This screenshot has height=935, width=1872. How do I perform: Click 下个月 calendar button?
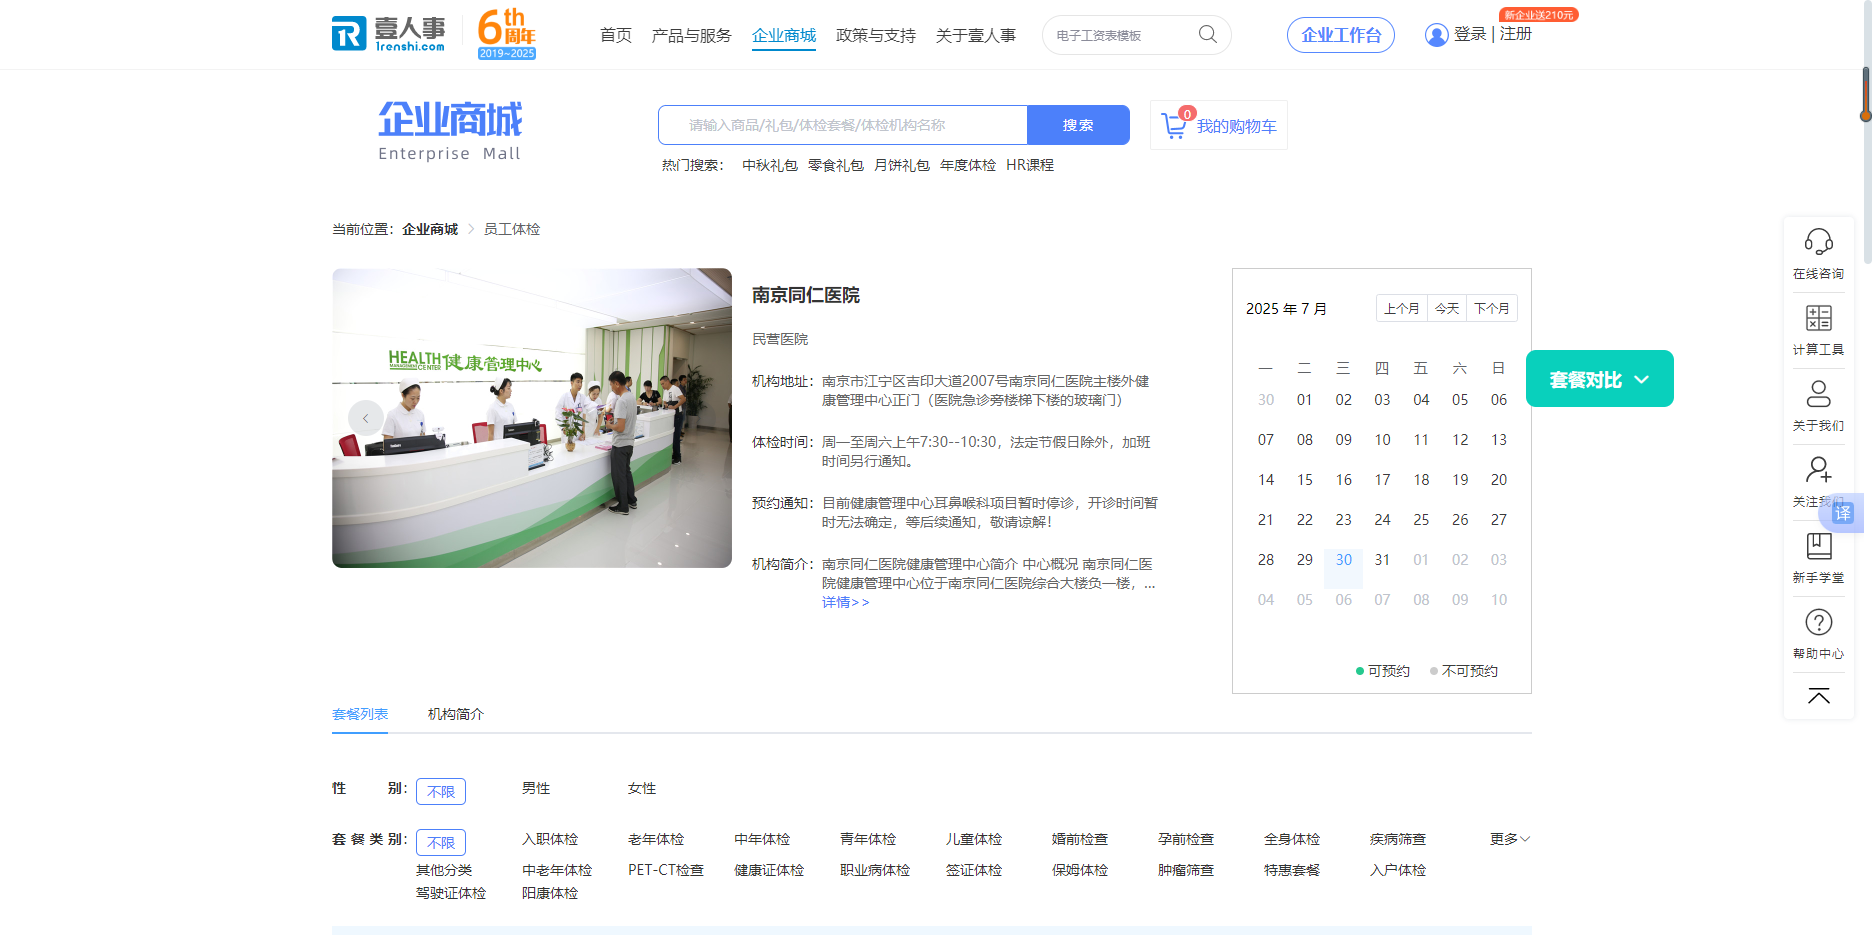tap(1492, 308)
